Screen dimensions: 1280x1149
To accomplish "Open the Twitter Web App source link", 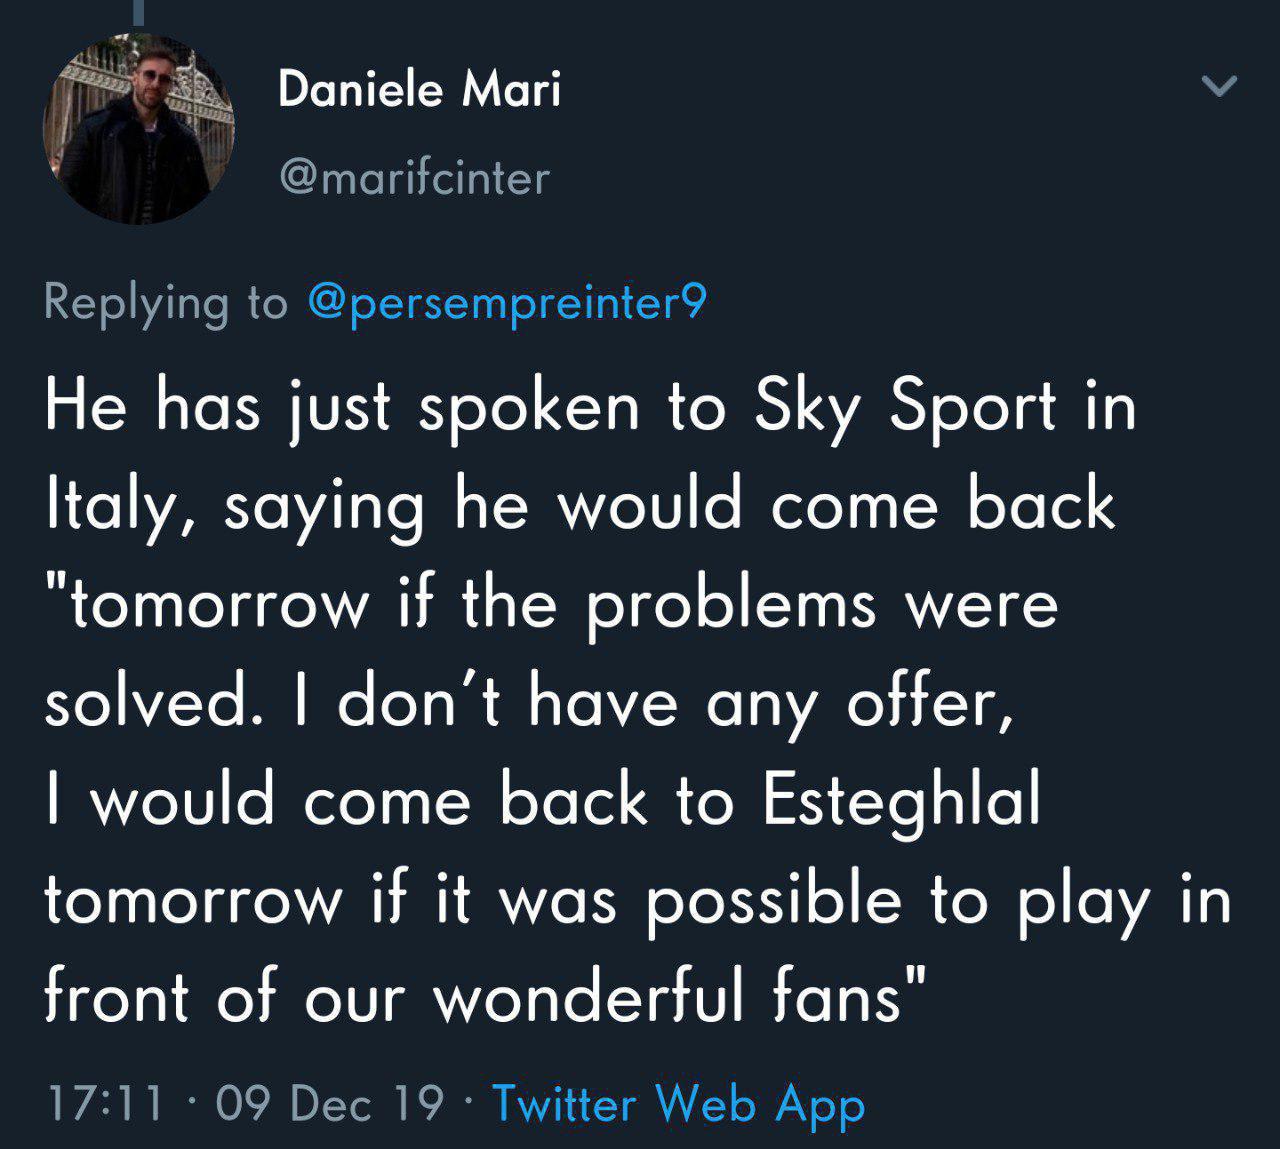I will (678, 1103).
